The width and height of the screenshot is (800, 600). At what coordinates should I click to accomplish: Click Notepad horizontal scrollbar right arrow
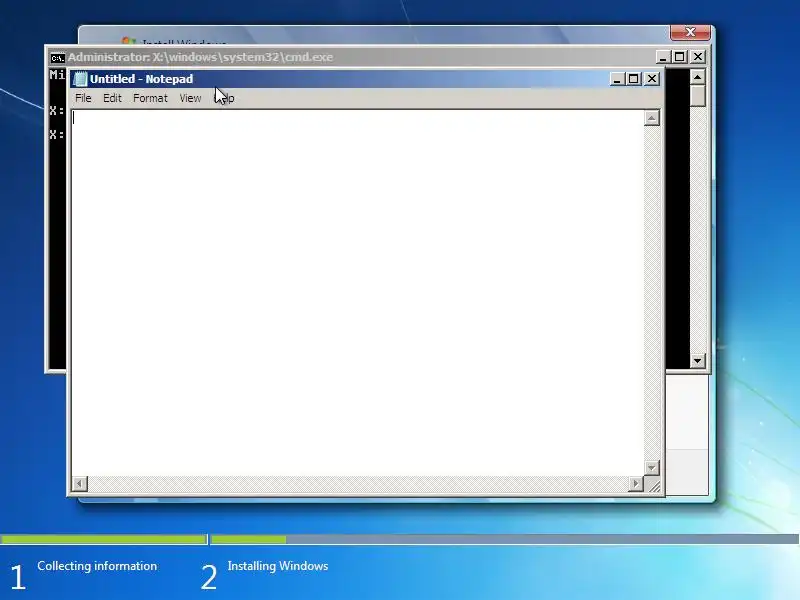[636, 483]
